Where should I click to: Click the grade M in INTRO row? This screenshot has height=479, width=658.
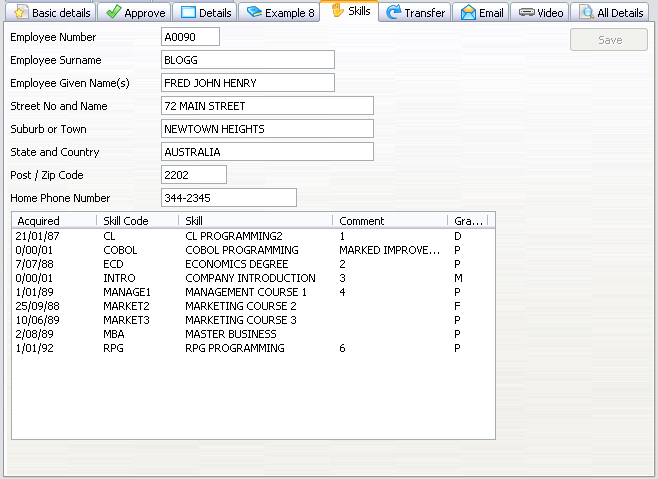coord(458,278)
